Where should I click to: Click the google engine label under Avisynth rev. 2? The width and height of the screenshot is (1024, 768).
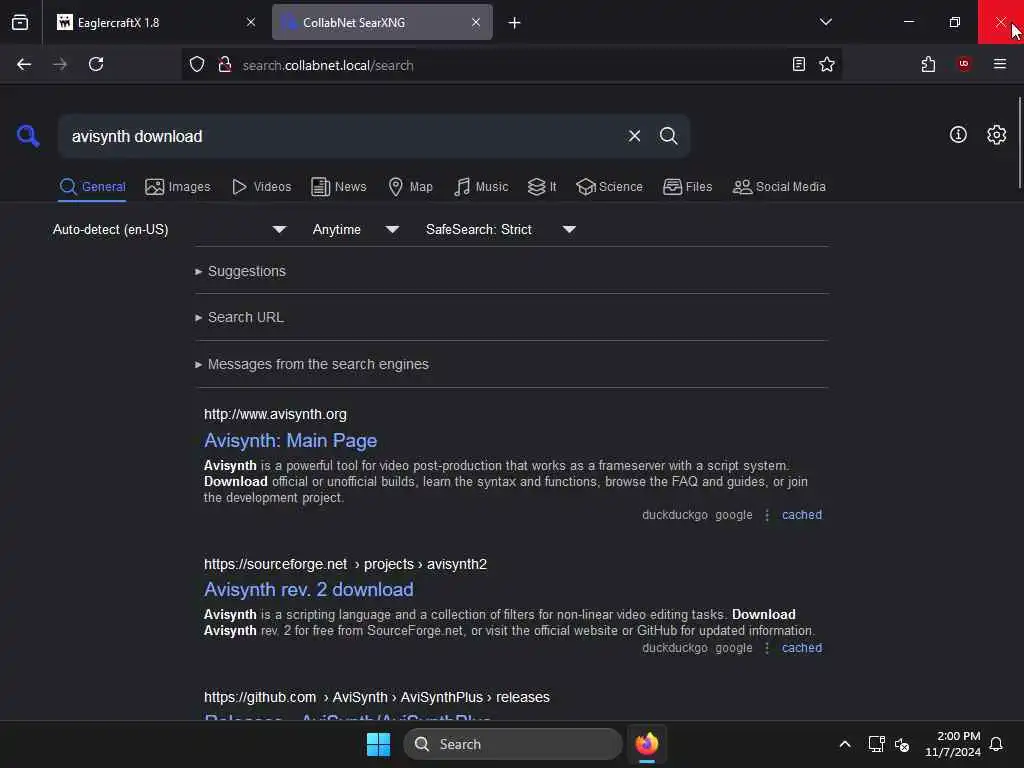[733, 648]
